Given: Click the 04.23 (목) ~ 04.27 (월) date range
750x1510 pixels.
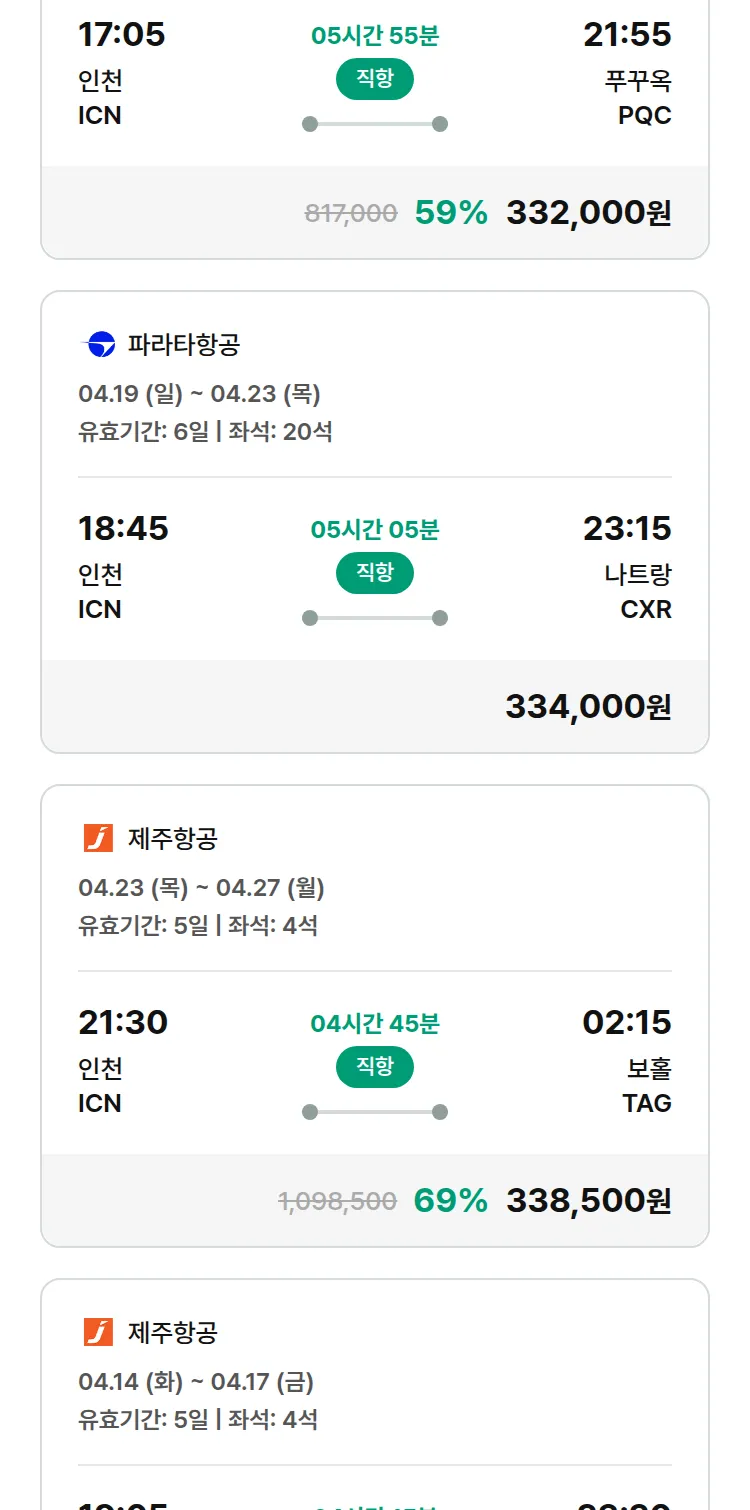Looking at the screenshot, I should 201,888.
